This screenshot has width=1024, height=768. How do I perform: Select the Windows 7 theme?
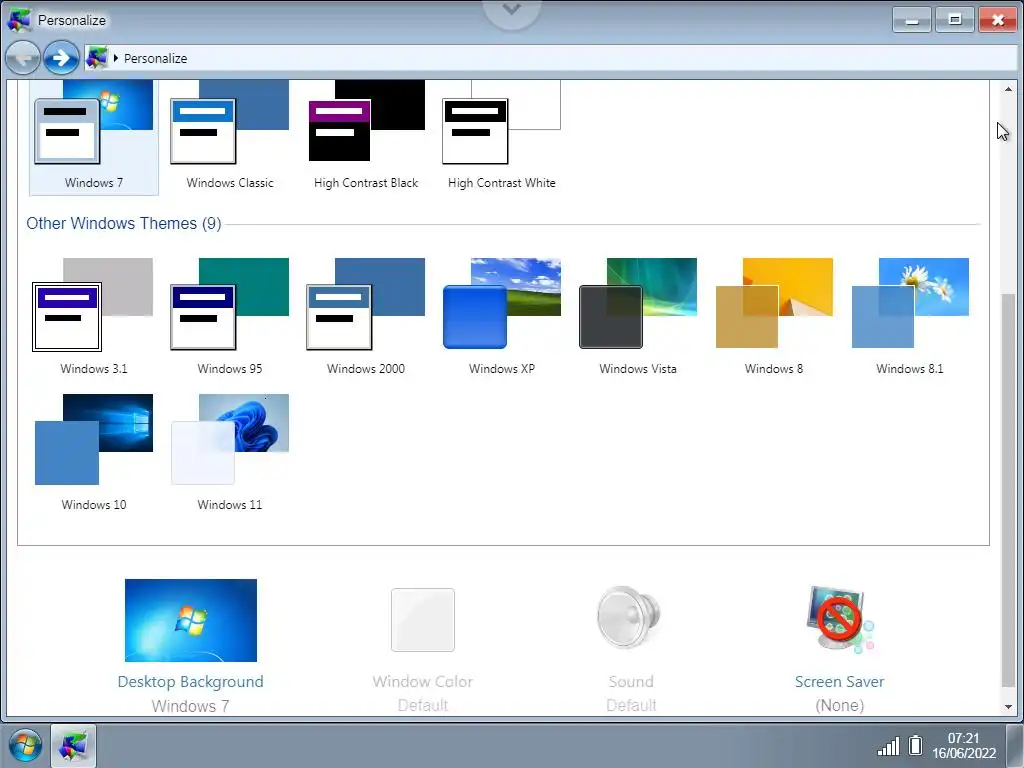pos(93,136)
